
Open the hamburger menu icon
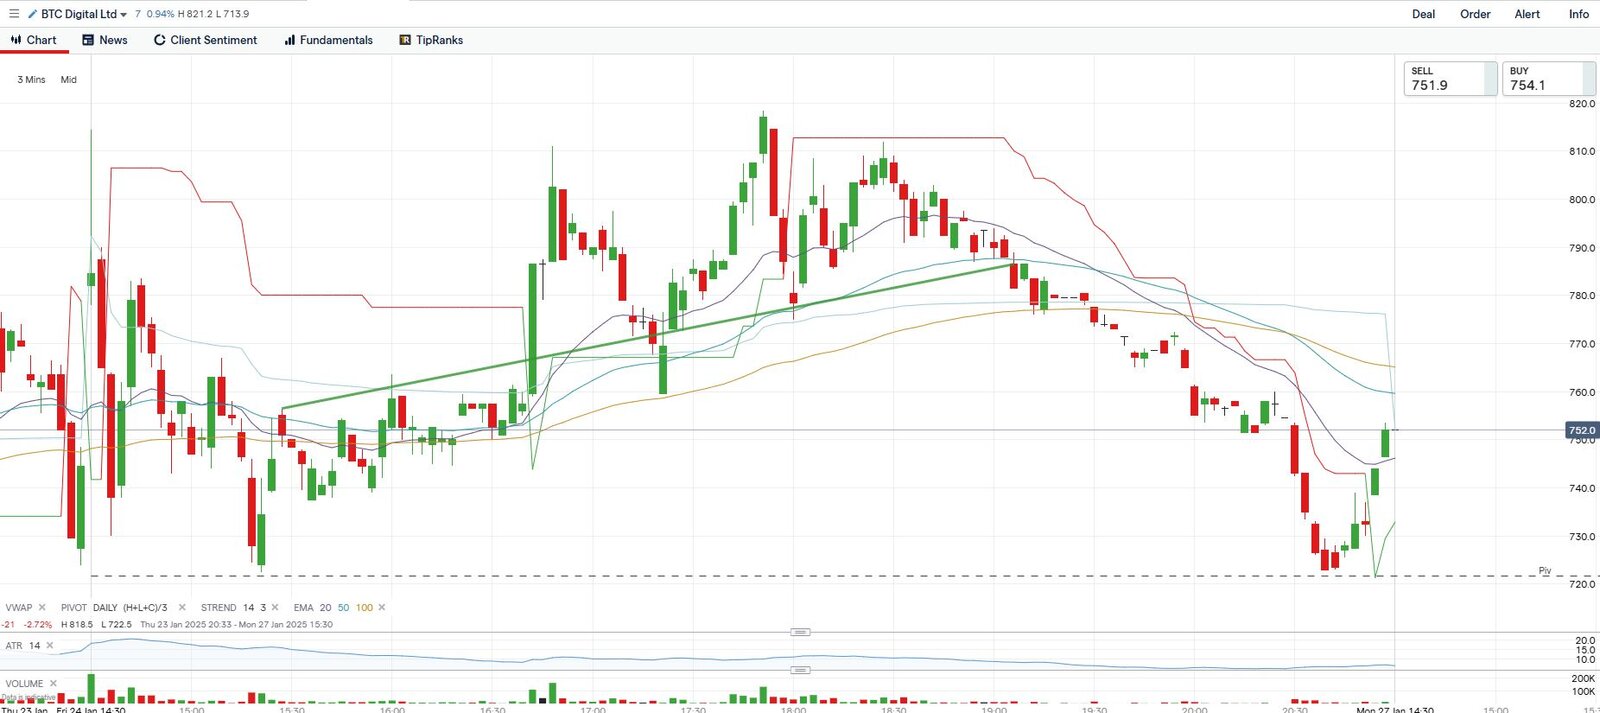tap(13, 14)
